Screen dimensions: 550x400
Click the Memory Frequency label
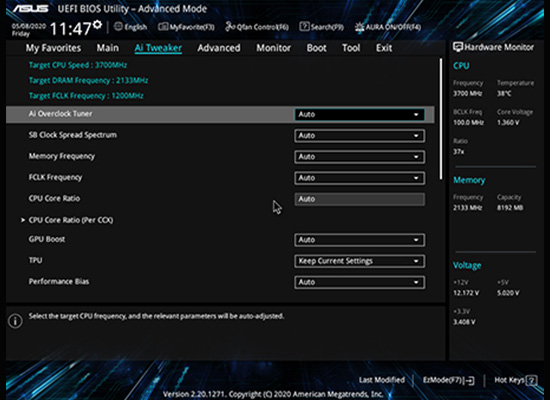tap(62, 156)
